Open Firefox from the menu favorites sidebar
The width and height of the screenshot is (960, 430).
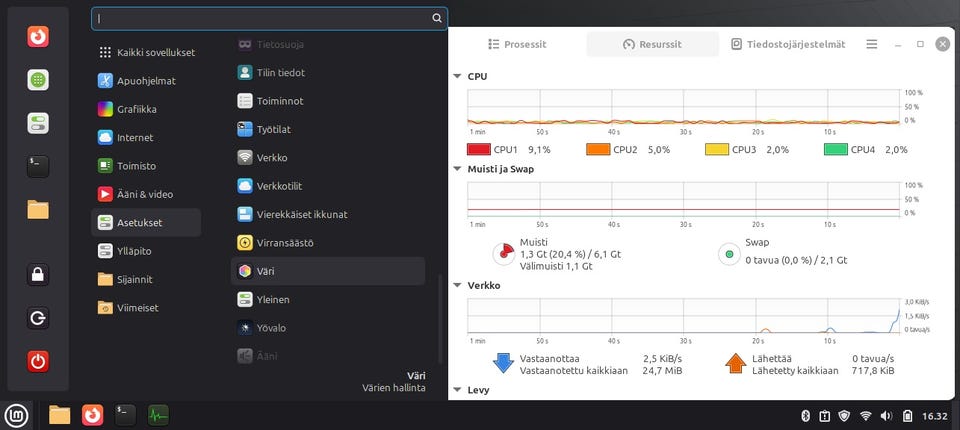pyautogui.click(x=38, y=36)
